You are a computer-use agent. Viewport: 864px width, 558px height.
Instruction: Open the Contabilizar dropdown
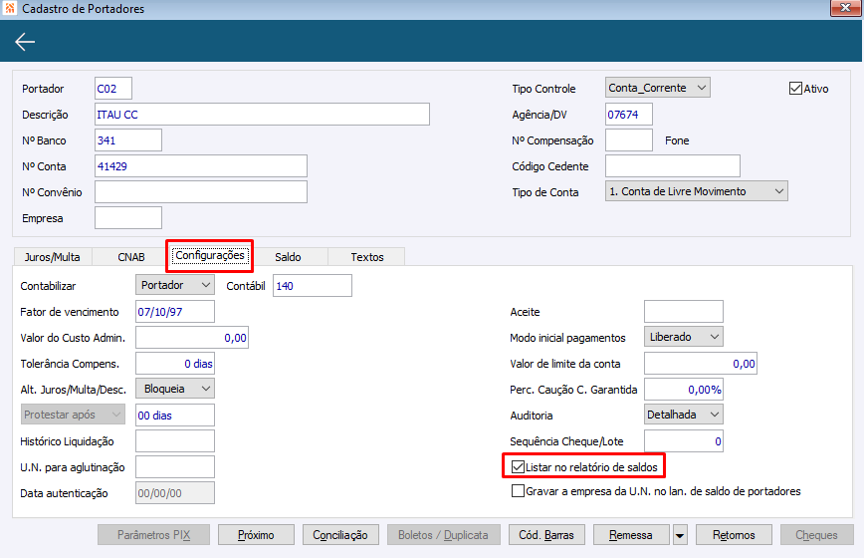pos(175,285)
